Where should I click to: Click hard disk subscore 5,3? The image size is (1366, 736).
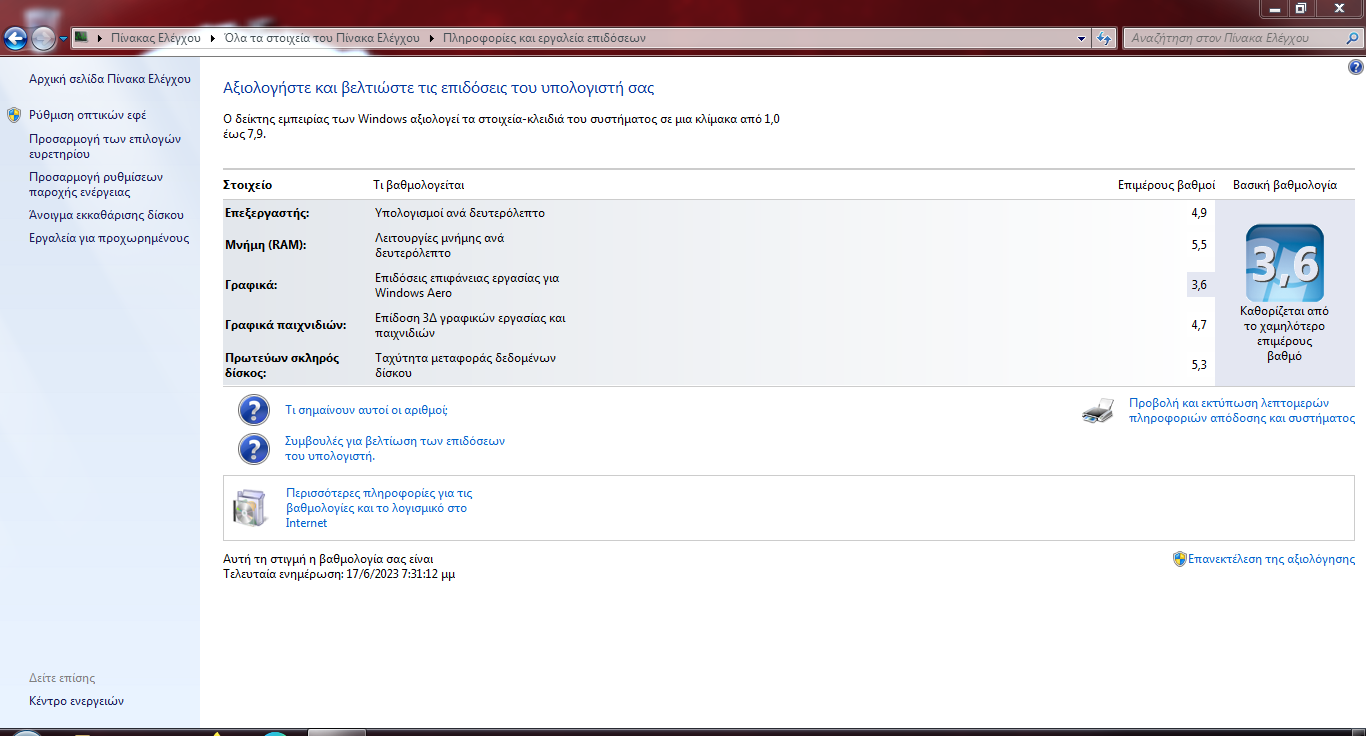tap(1199, 365)
